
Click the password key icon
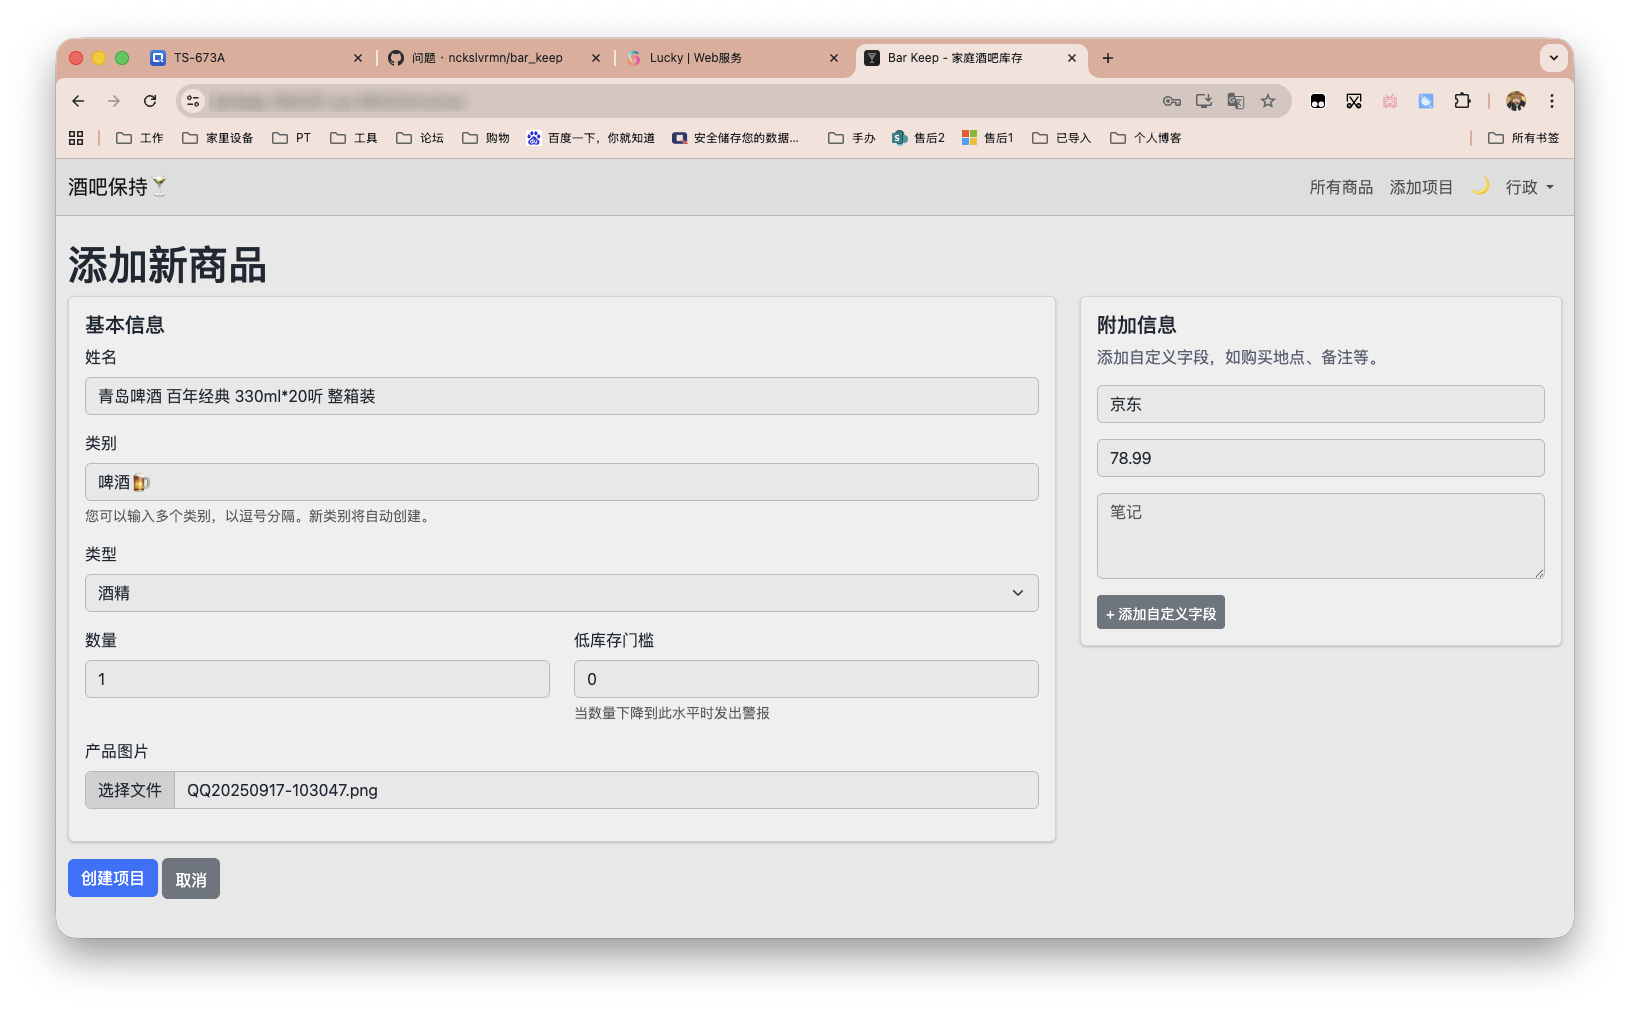pos(1172,101)
